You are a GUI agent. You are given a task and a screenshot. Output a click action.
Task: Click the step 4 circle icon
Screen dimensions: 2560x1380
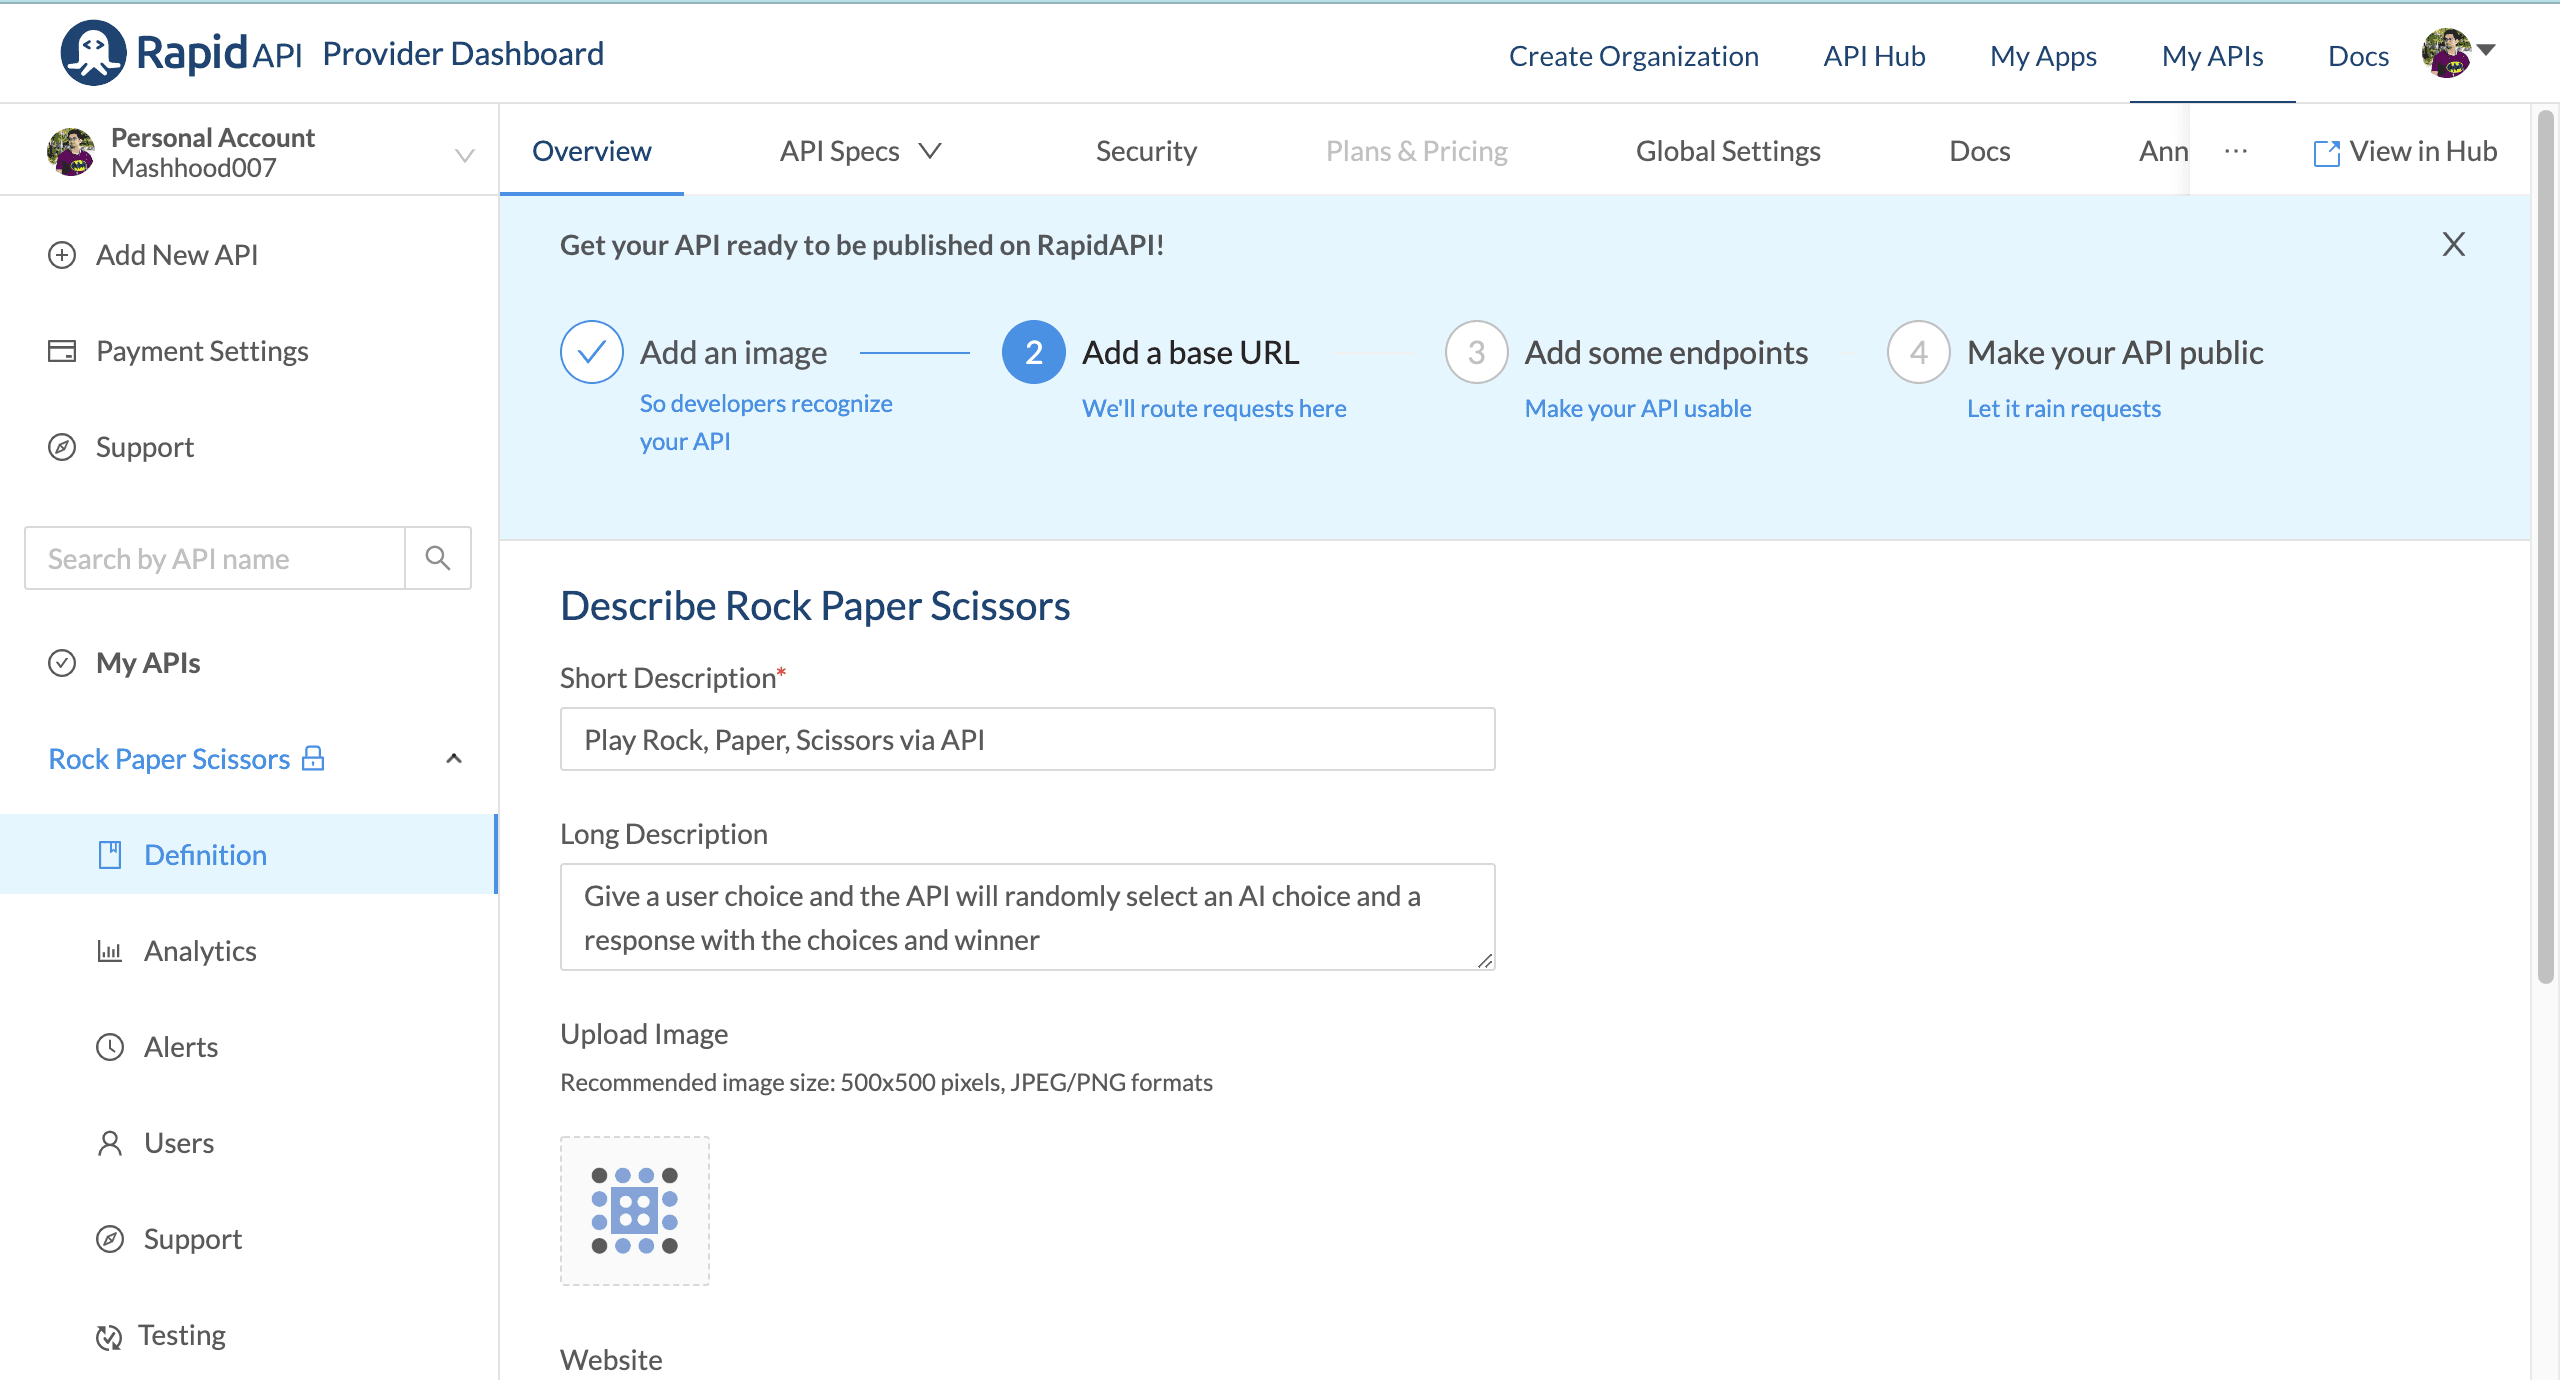tap(1919, 352)
